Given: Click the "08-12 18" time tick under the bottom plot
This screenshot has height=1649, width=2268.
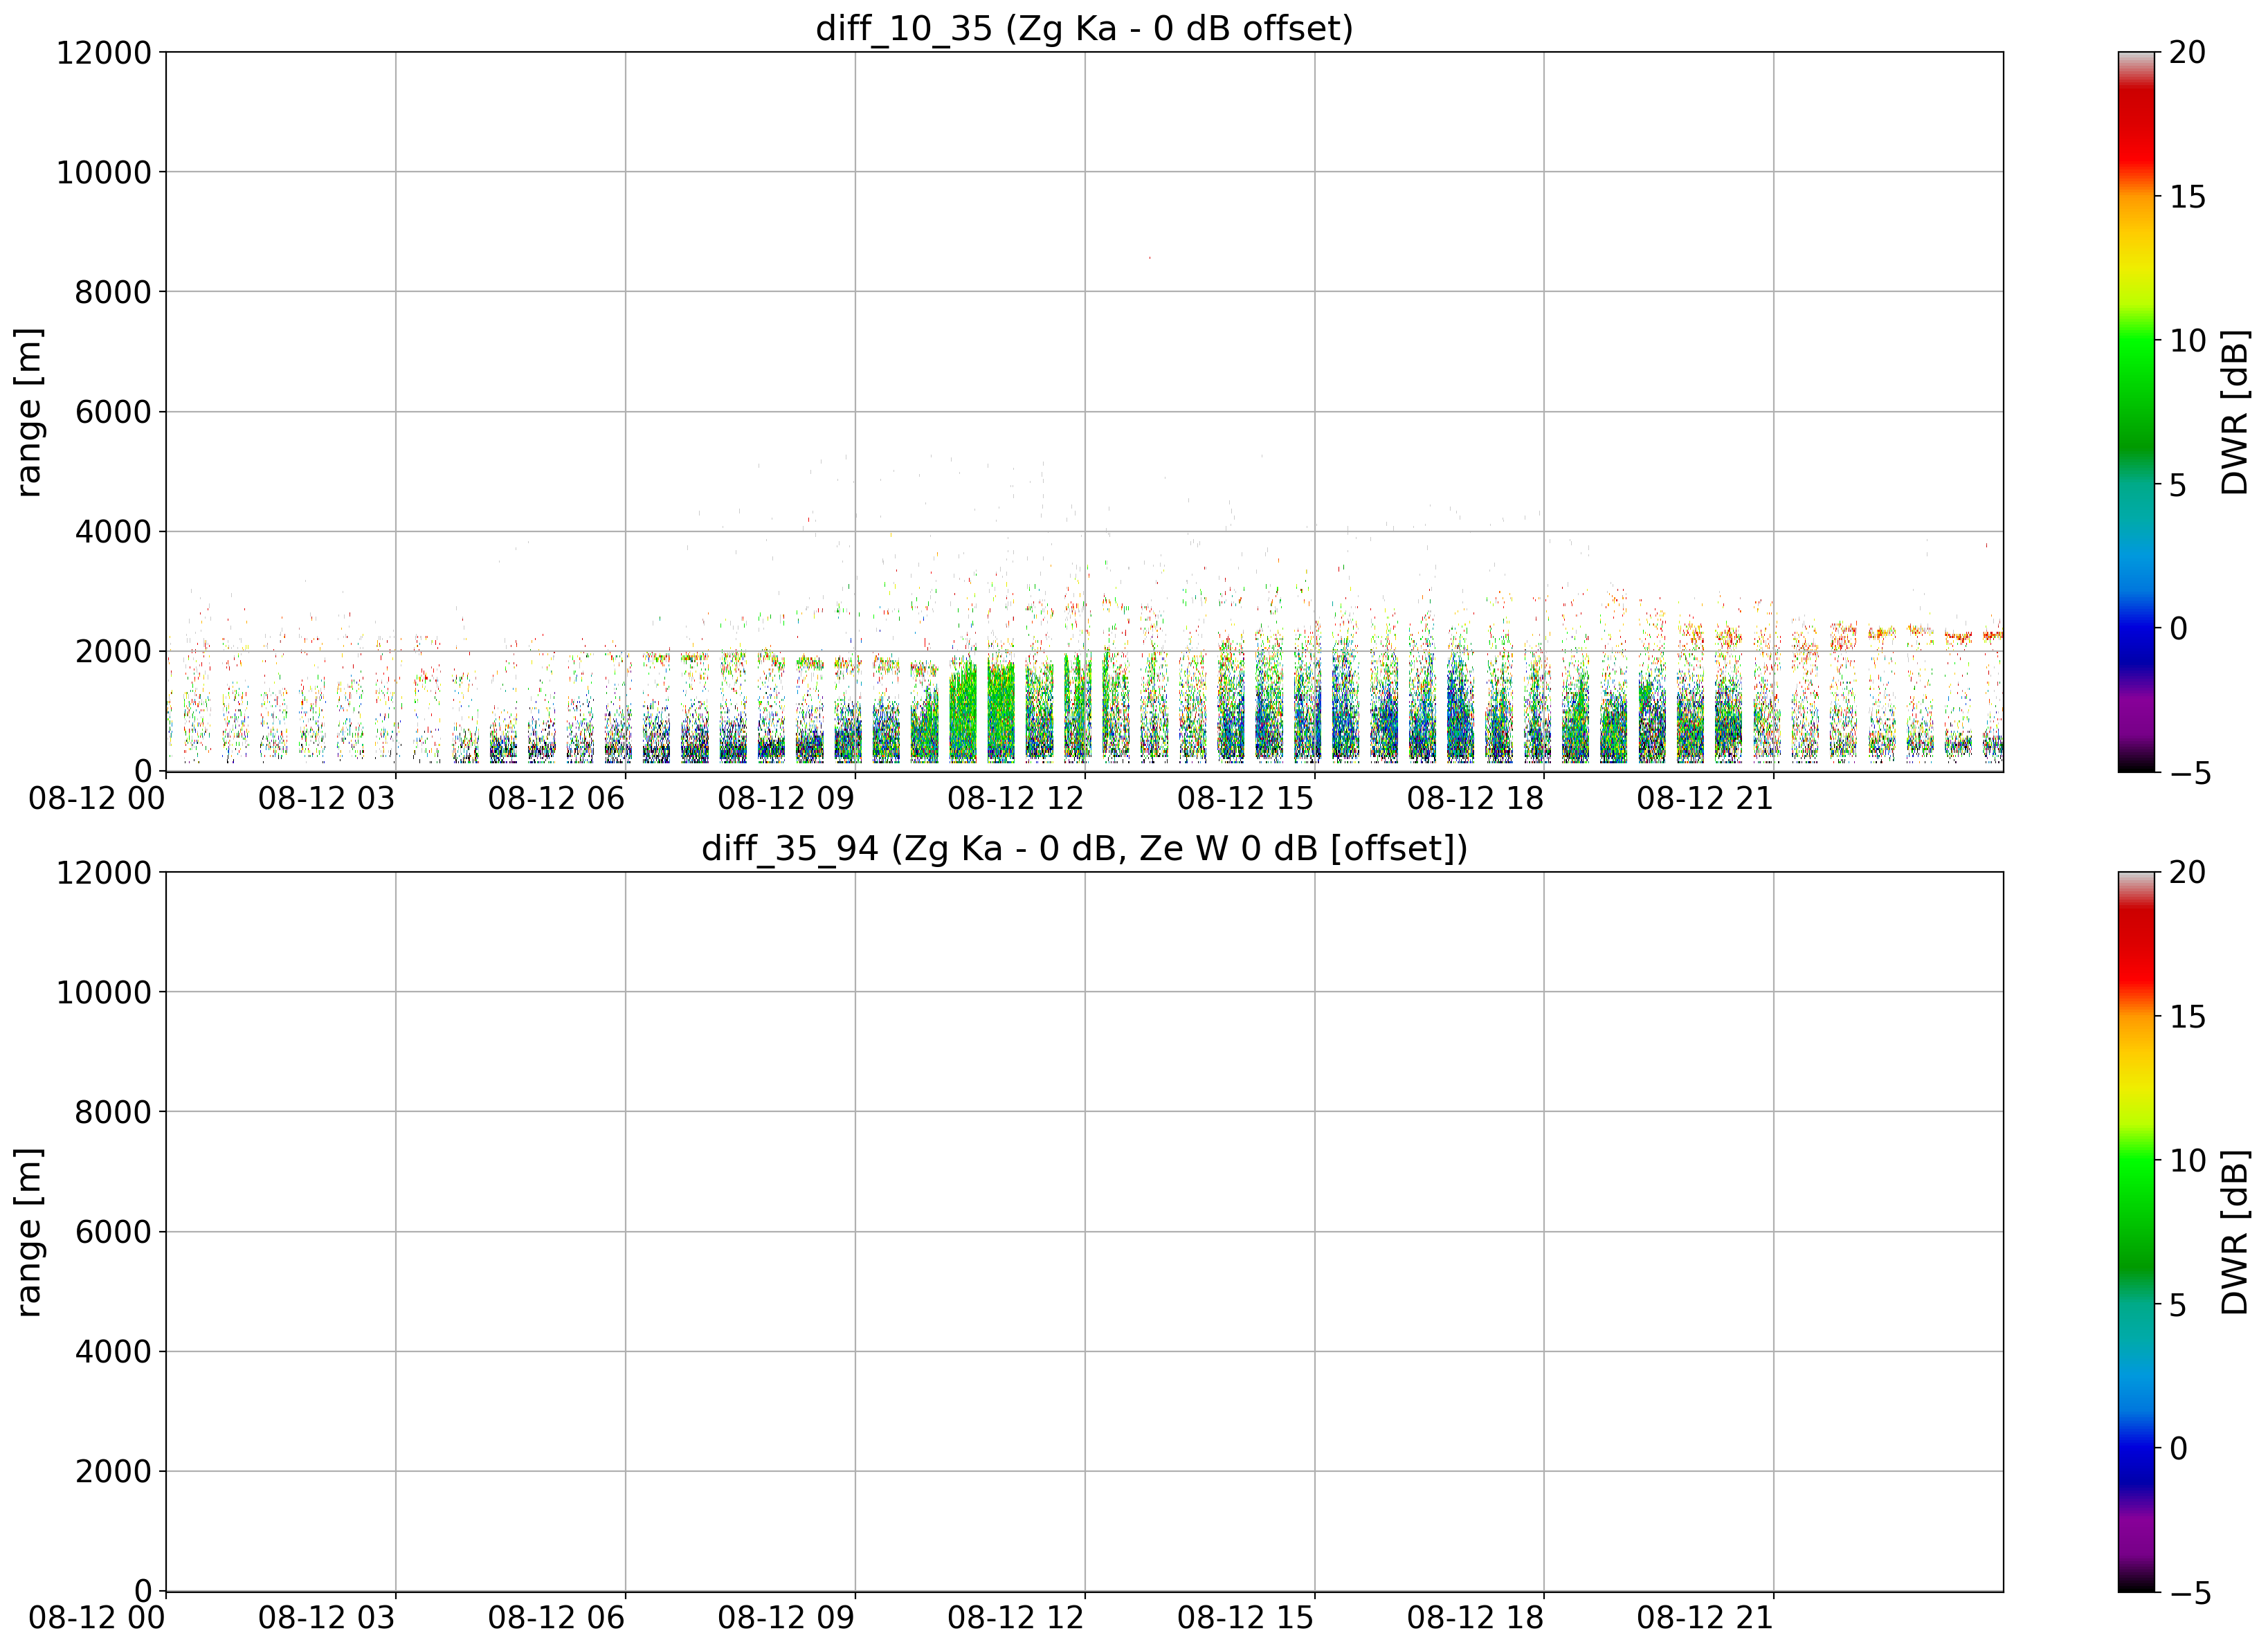Looking at the screenshot, I should click(x=1475, y=1619).
